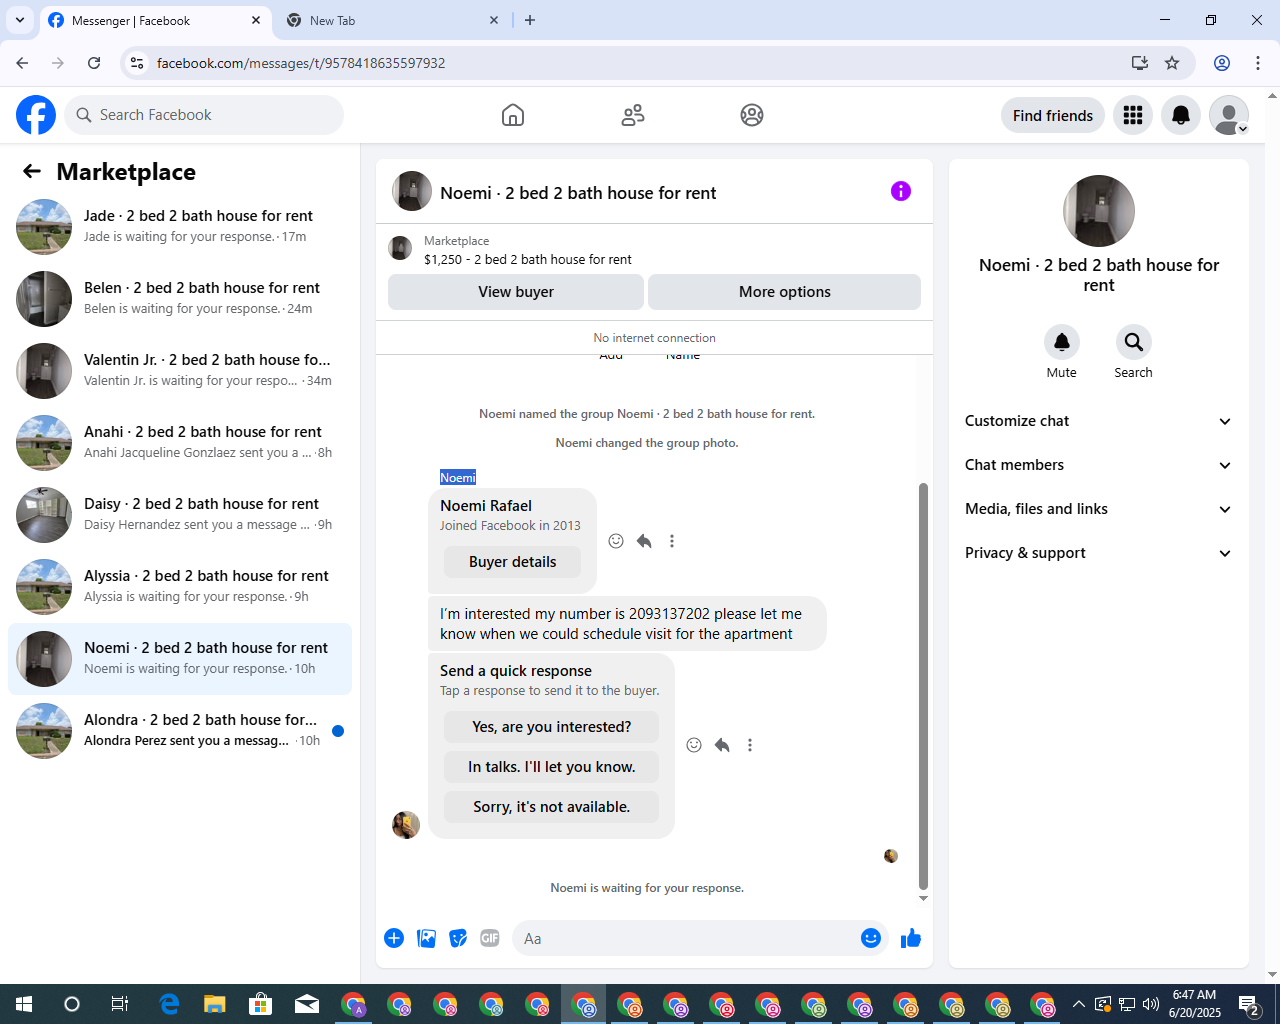
Task: Open more options for Noemi Rafael card
Action: [672, 541]
